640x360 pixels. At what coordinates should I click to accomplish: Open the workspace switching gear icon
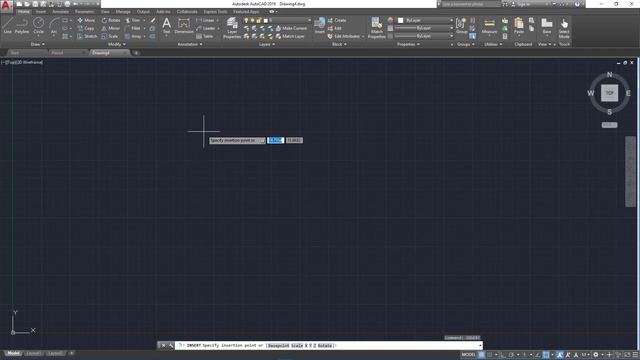coord(596,355)
